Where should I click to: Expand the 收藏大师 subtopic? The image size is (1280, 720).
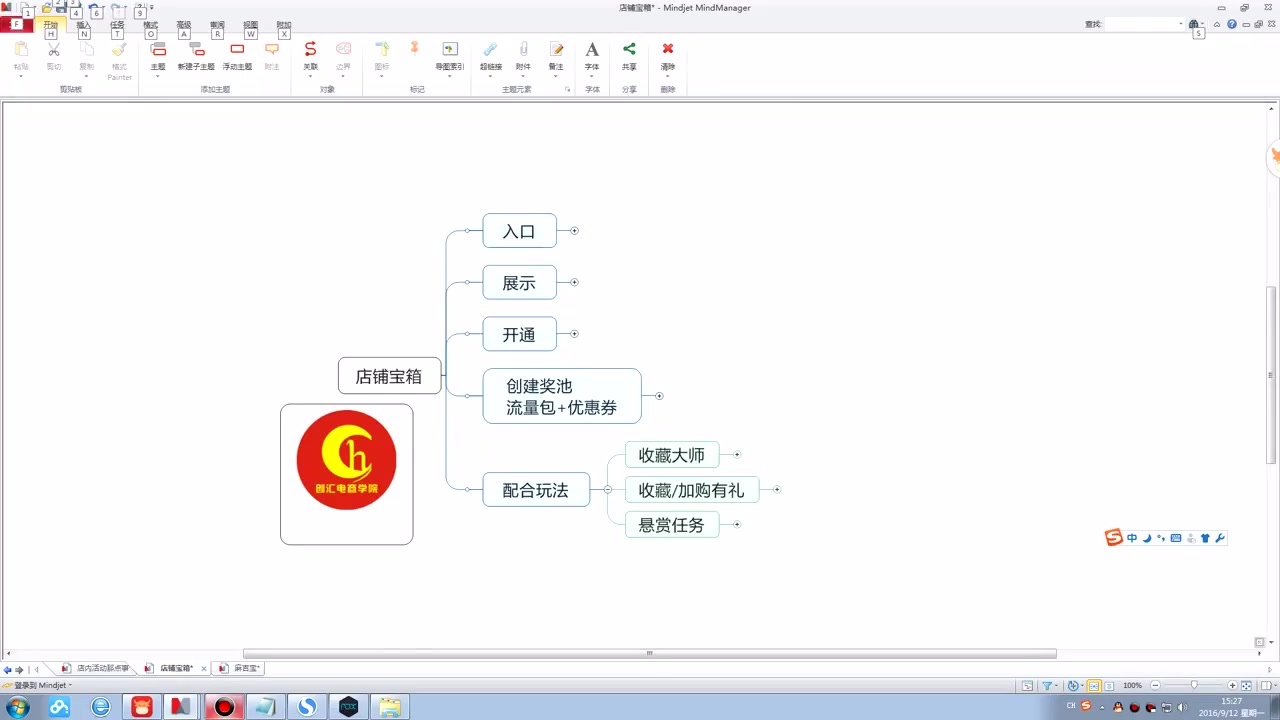[737, 455]
